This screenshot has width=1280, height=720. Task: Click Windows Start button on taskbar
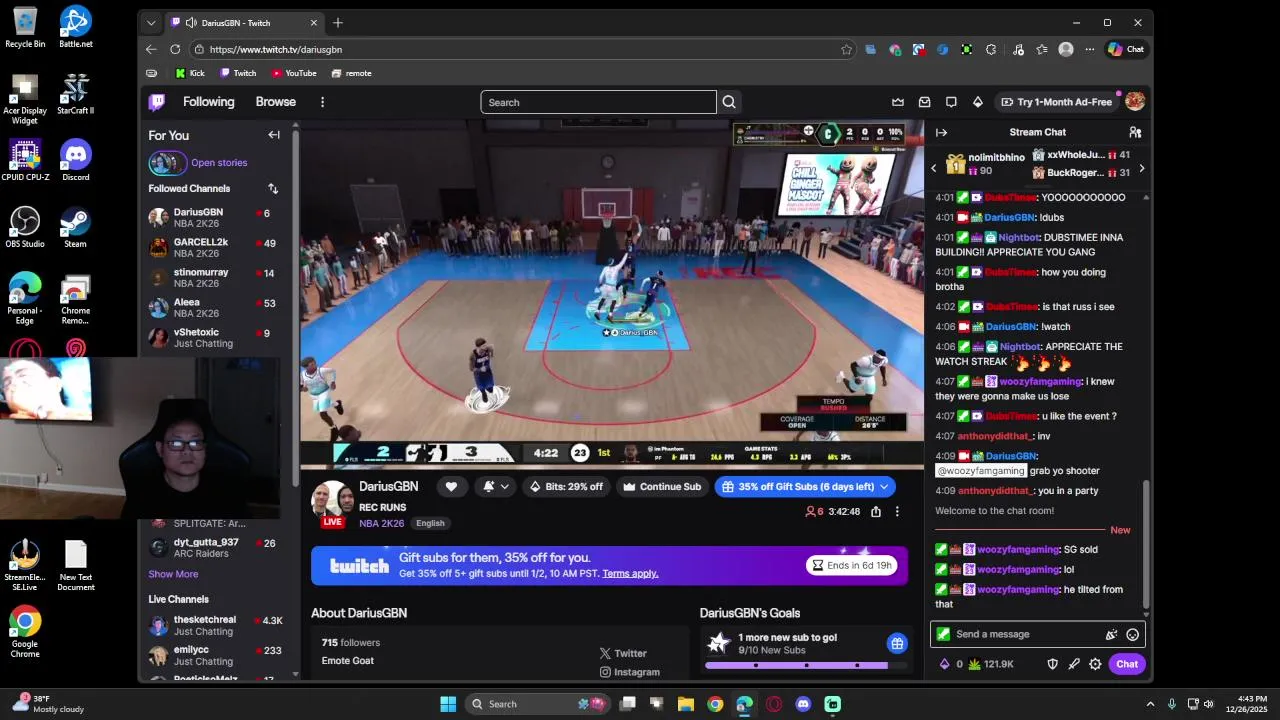(x=448, y=704)
